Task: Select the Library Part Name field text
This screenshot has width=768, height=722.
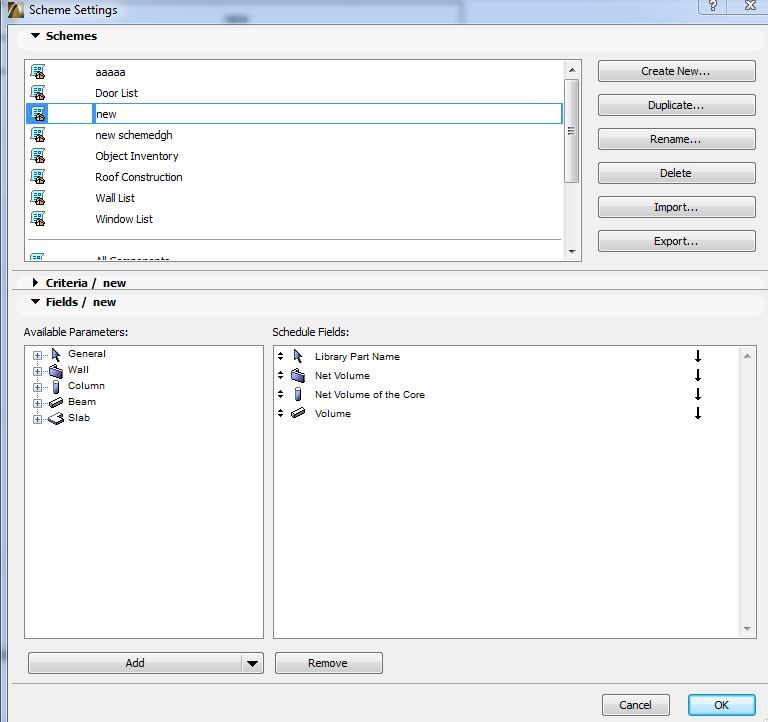Action: [358, 357]
